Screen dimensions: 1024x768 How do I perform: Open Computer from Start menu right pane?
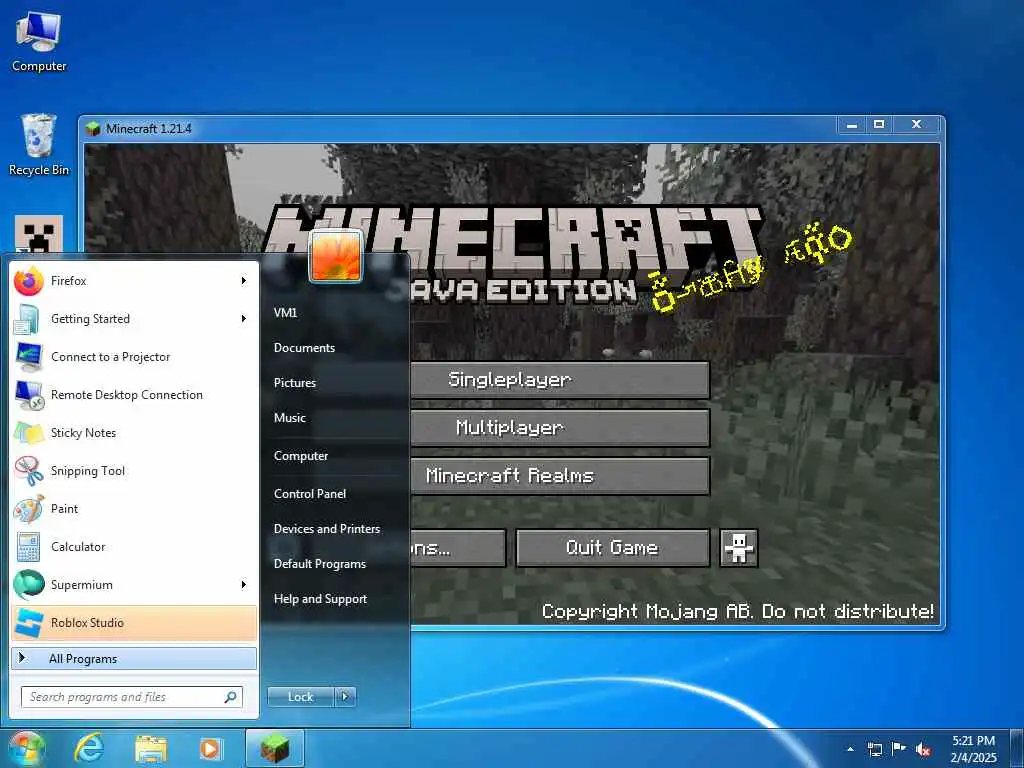301,456
